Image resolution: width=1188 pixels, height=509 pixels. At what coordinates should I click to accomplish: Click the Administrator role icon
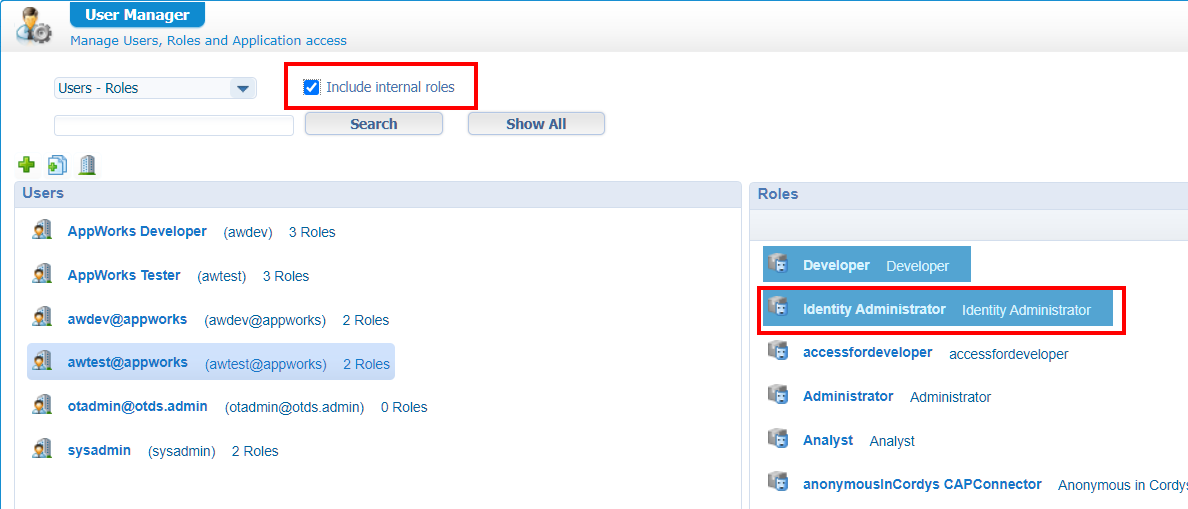coord(778,395)
